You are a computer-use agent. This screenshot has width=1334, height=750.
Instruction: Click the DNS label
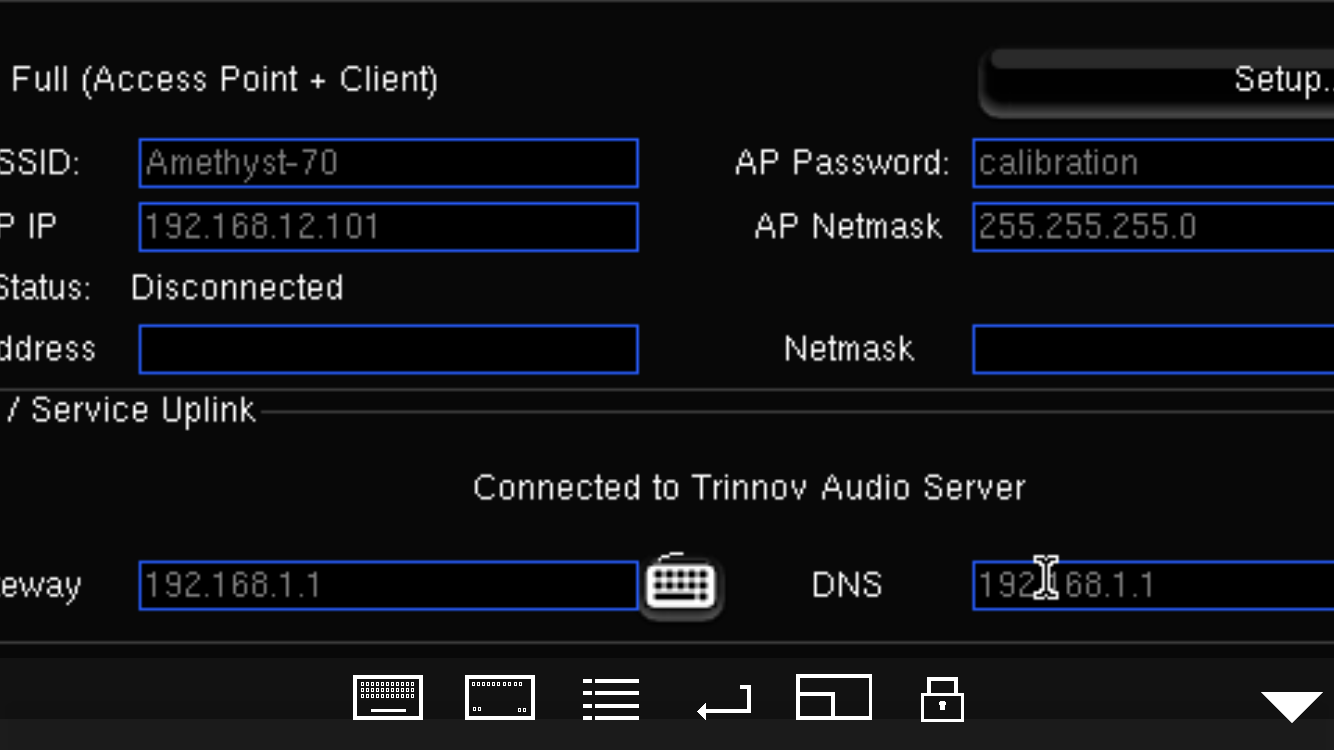[847, 585]
